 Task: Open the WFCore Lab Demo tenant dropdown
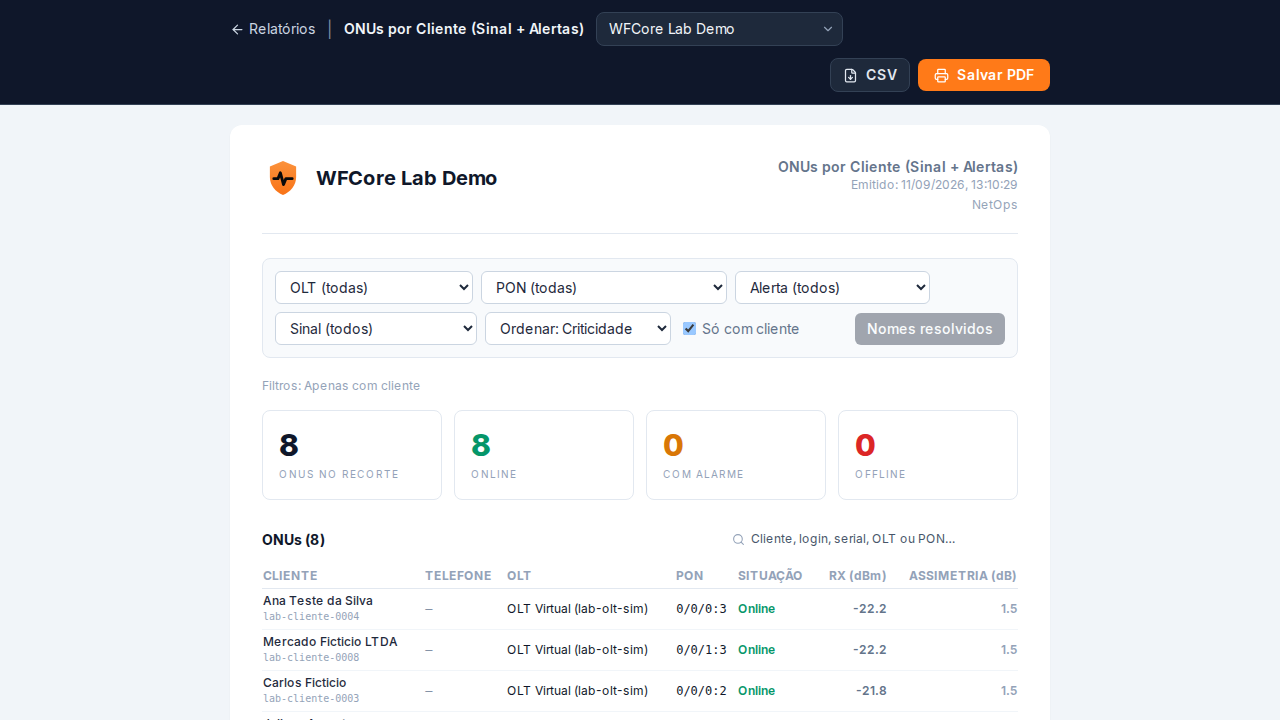[719, 29]
